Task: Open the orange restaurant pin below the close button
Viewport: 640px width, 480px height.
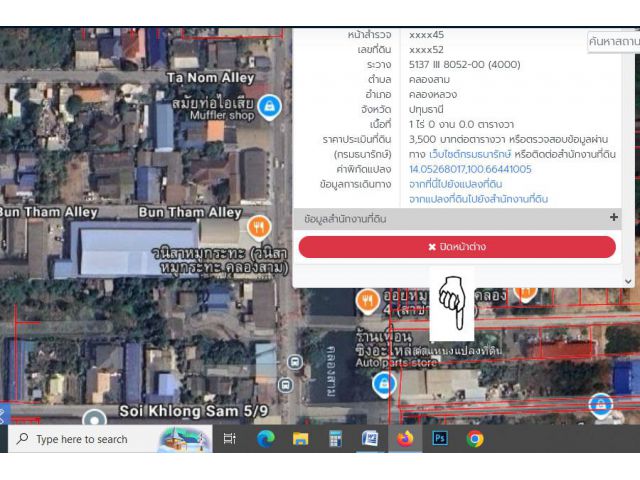Action: (367, 302)
